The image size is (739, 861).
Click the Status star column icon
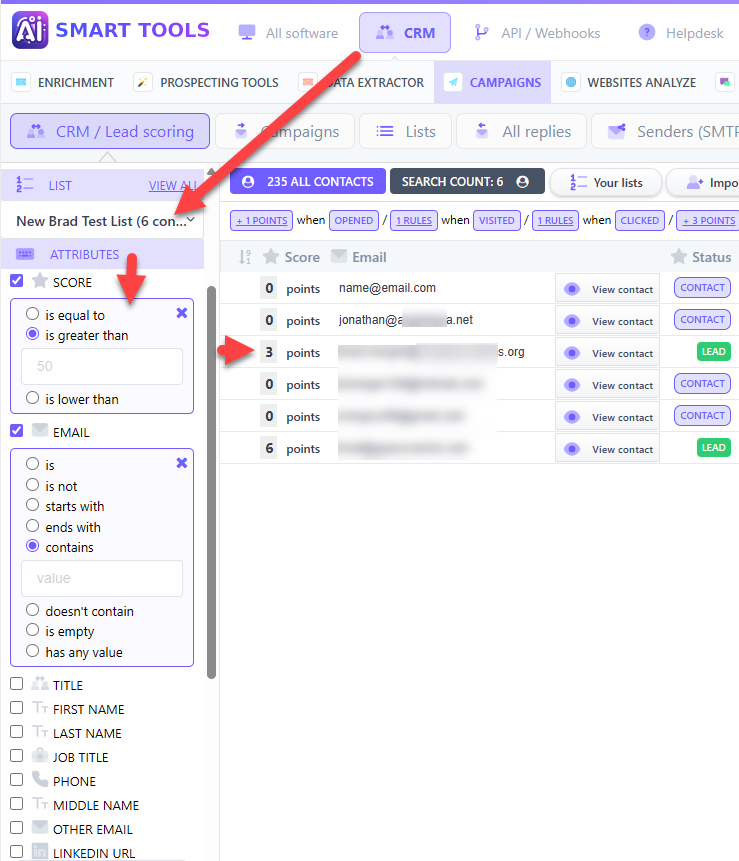[x=679, y=256]
